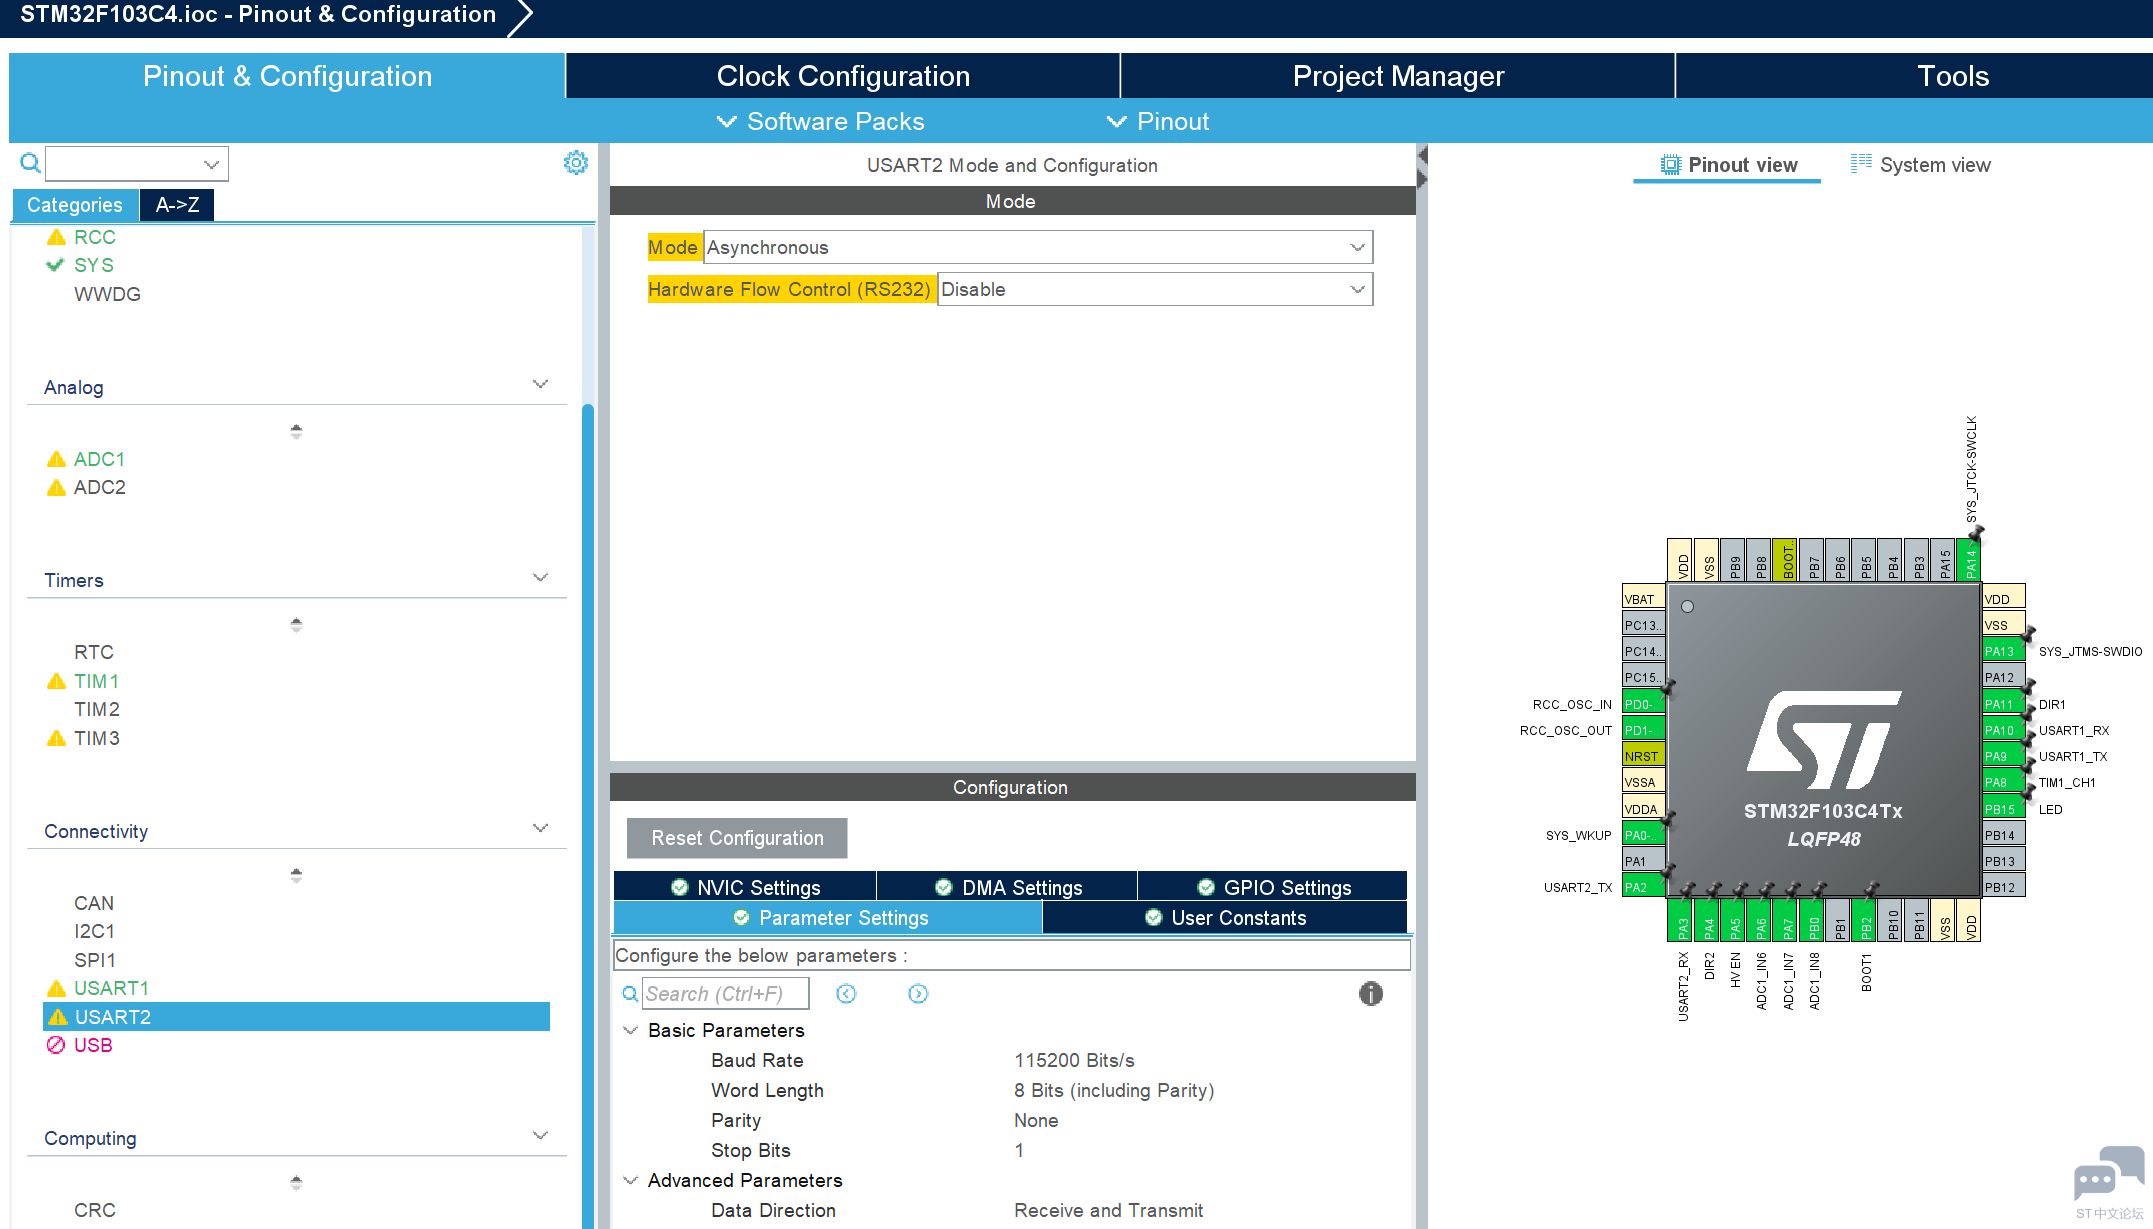Select the PA2 USART2_TX pin on the chip

pos(1641,887)
